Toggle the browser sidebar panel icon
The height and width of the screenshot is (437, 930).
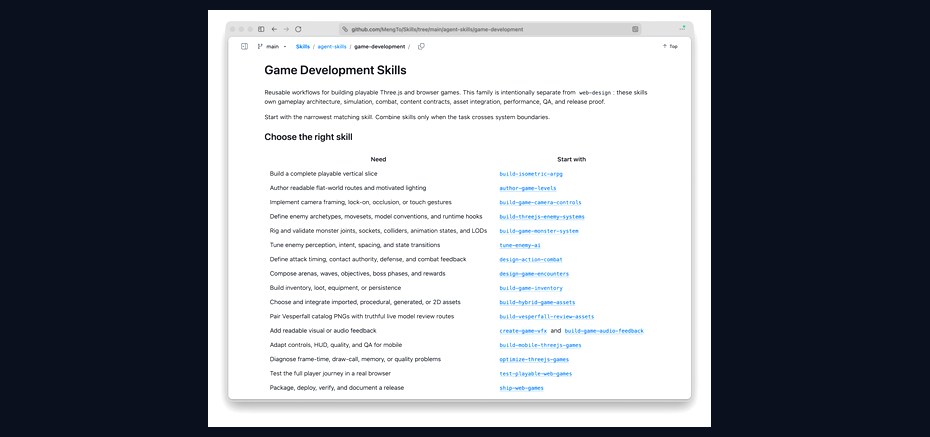(x=261, y=29)
